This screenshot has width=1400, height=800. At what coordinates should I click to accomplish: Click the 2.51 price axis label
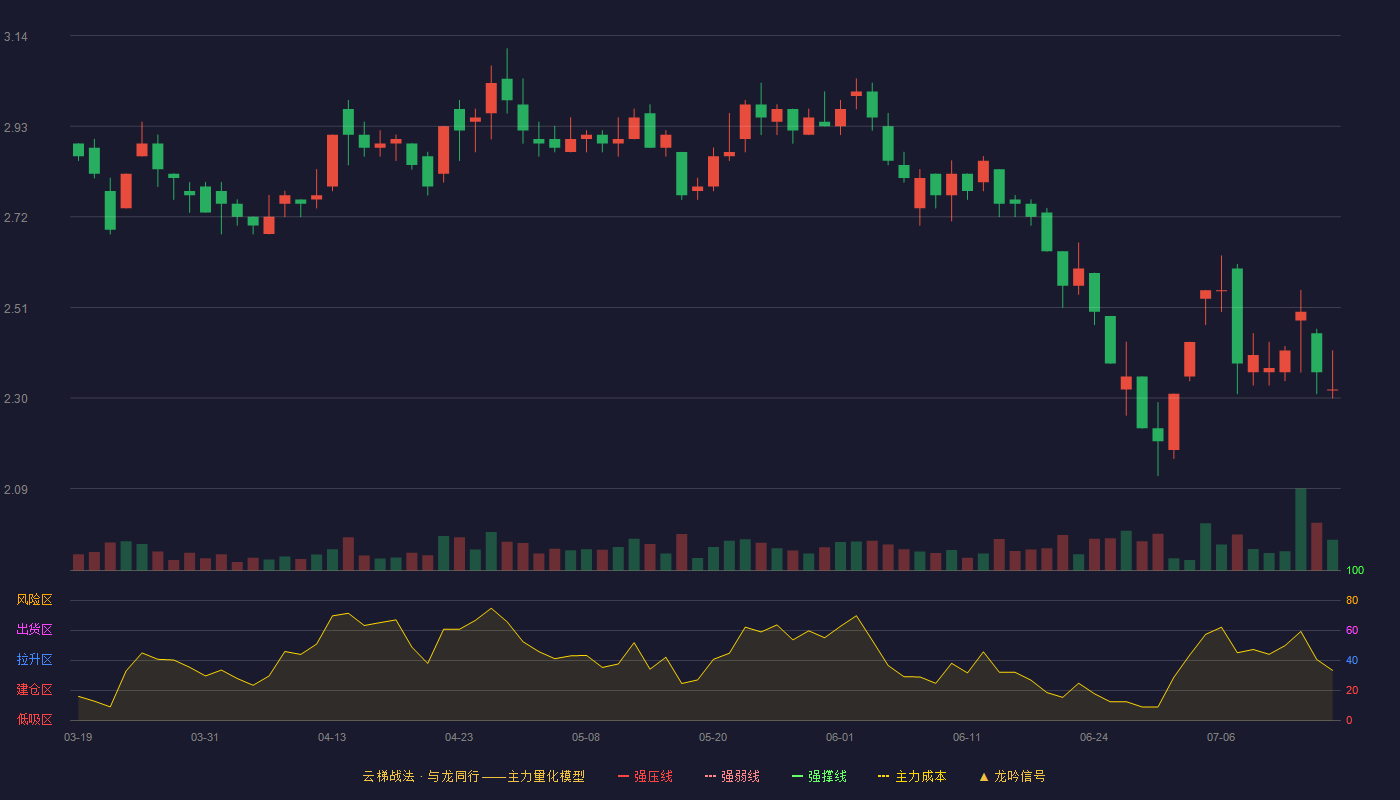(x=16, y=309)
